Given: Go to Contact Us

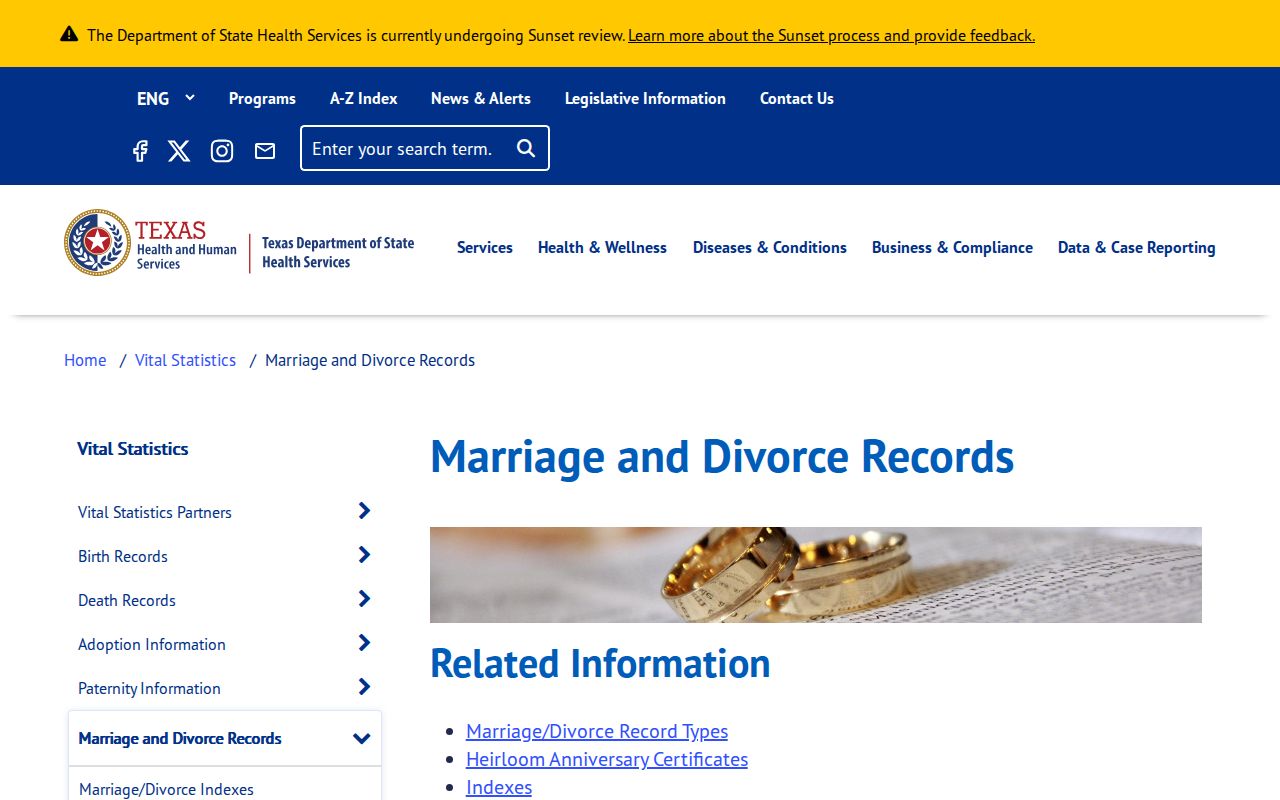Looking at the screenshot, I should 797,98.
